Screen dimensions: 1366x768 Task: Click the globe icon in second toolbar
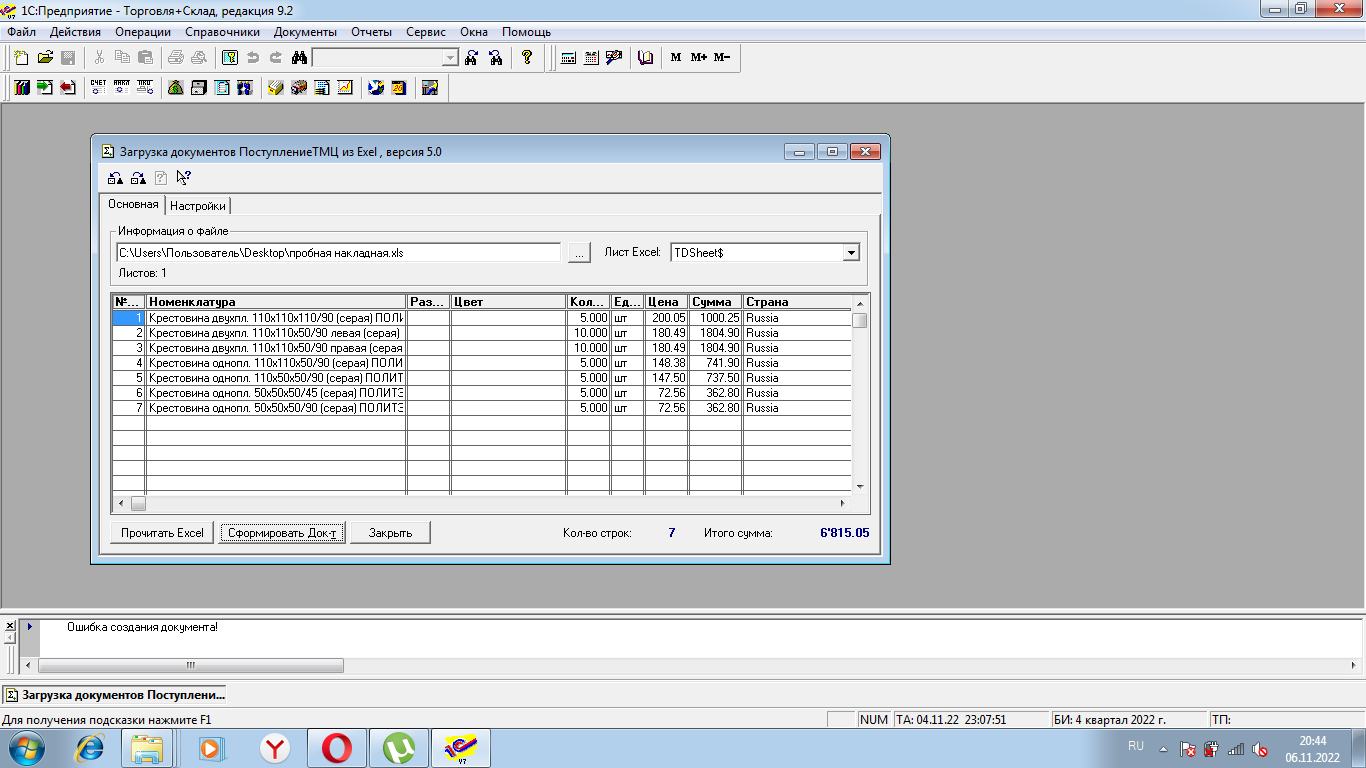(376, 88)
